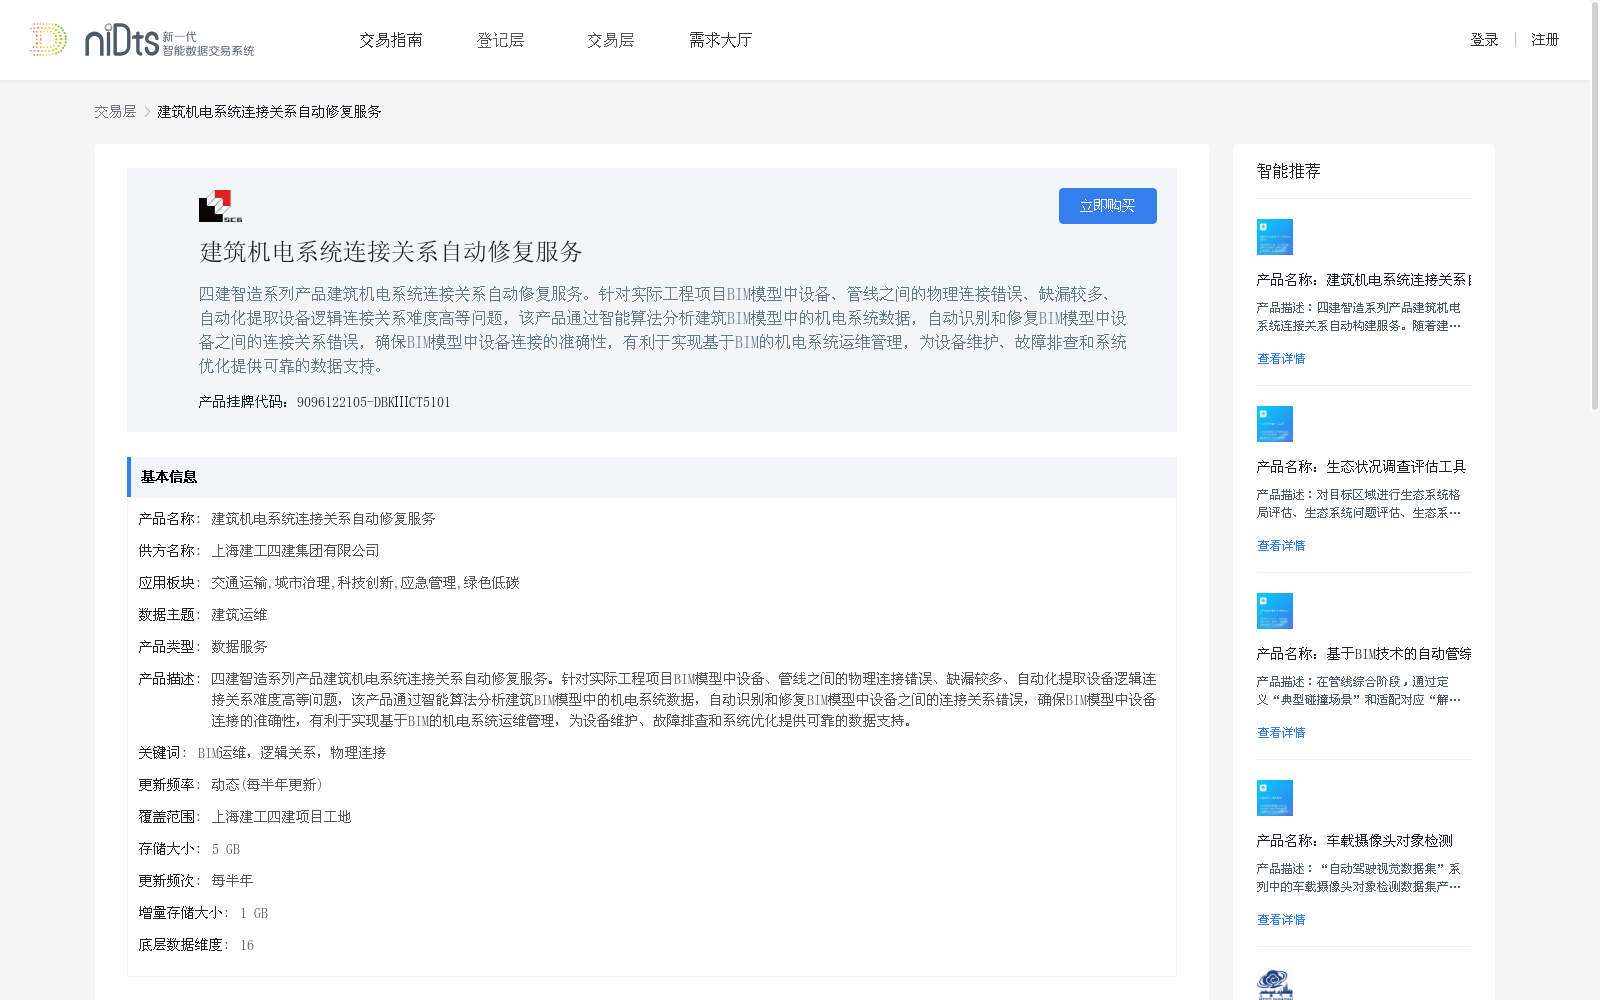This screenshot has width=1600, height=1000.
Task: Open thumbnail of 生态状况调查评估工具 recommendation
Action: (1274, 424)
